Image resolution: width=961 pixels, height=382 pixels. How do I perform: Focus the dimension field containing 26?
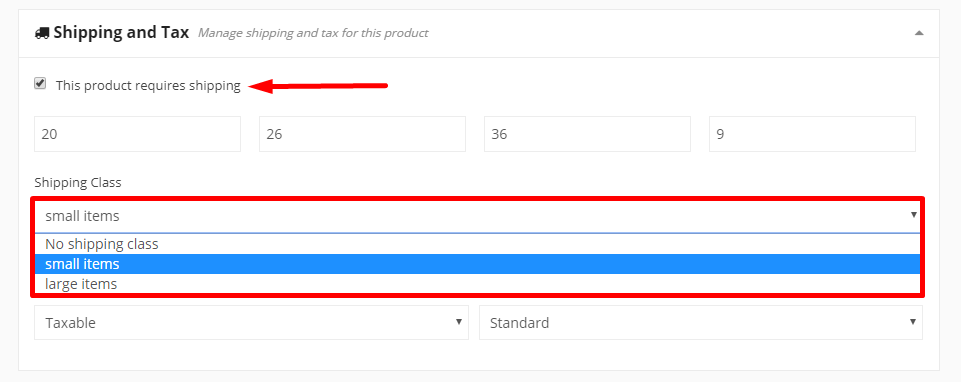[362, 134]
